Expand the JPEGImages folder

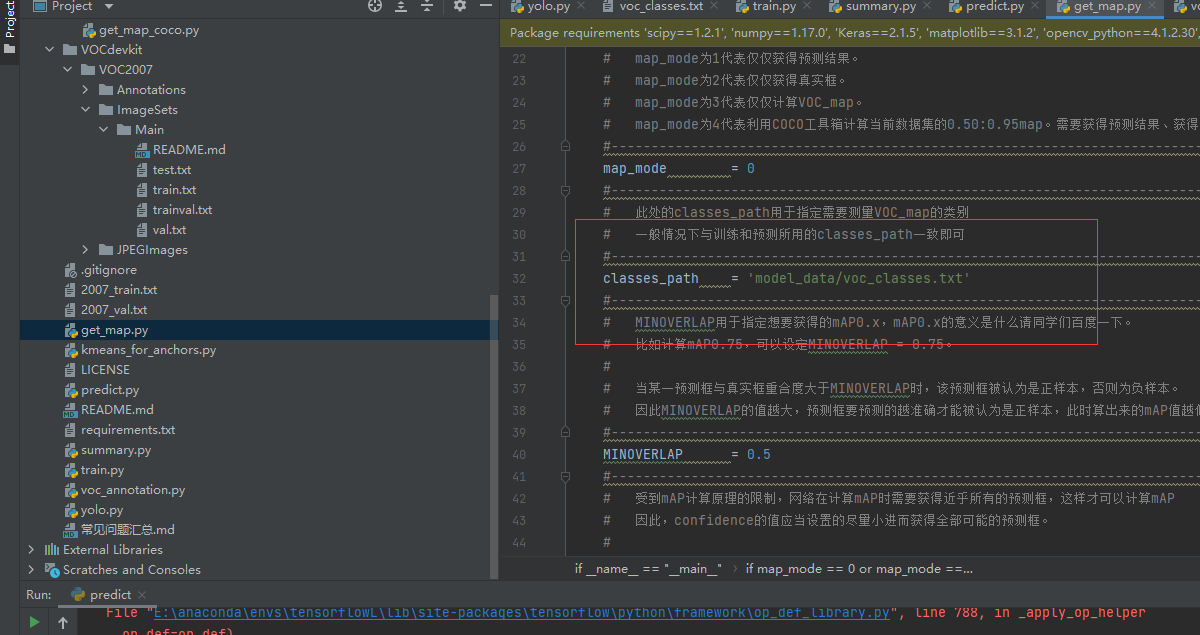coord(86,250)
